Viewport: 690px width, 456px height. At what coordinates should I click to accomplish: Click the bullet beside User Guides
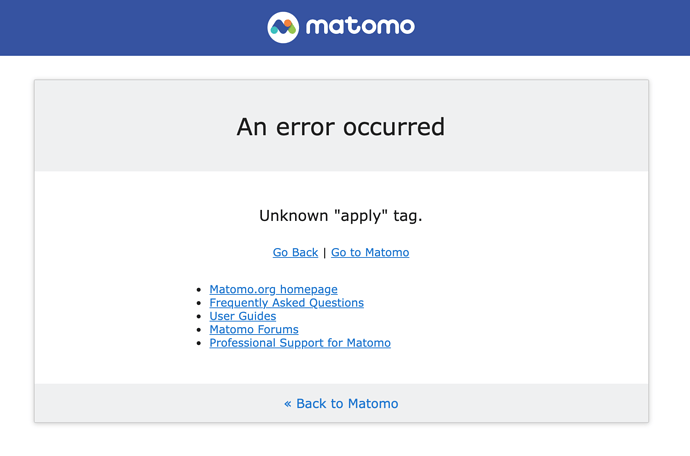point(199,316)
